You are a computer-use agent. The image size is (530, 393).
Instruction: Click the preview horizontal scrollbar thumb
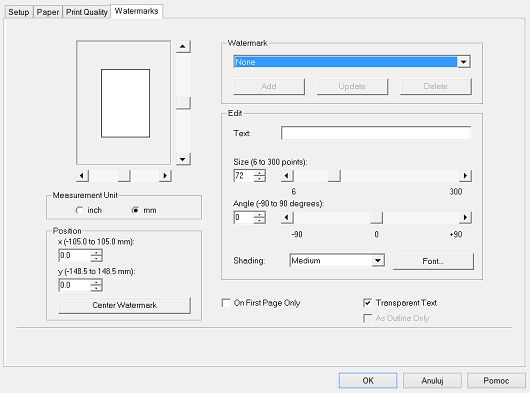click(x=124, y=176)
